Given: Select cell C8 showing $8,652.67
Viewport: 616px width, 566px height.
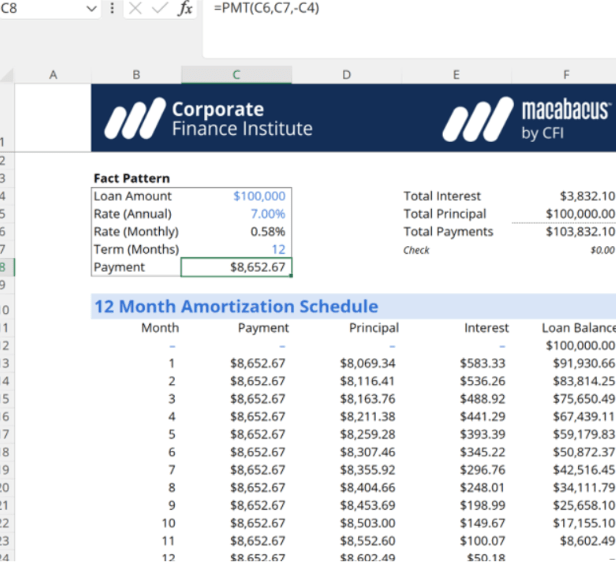Looking at the screenshot, I should point(236,267).
